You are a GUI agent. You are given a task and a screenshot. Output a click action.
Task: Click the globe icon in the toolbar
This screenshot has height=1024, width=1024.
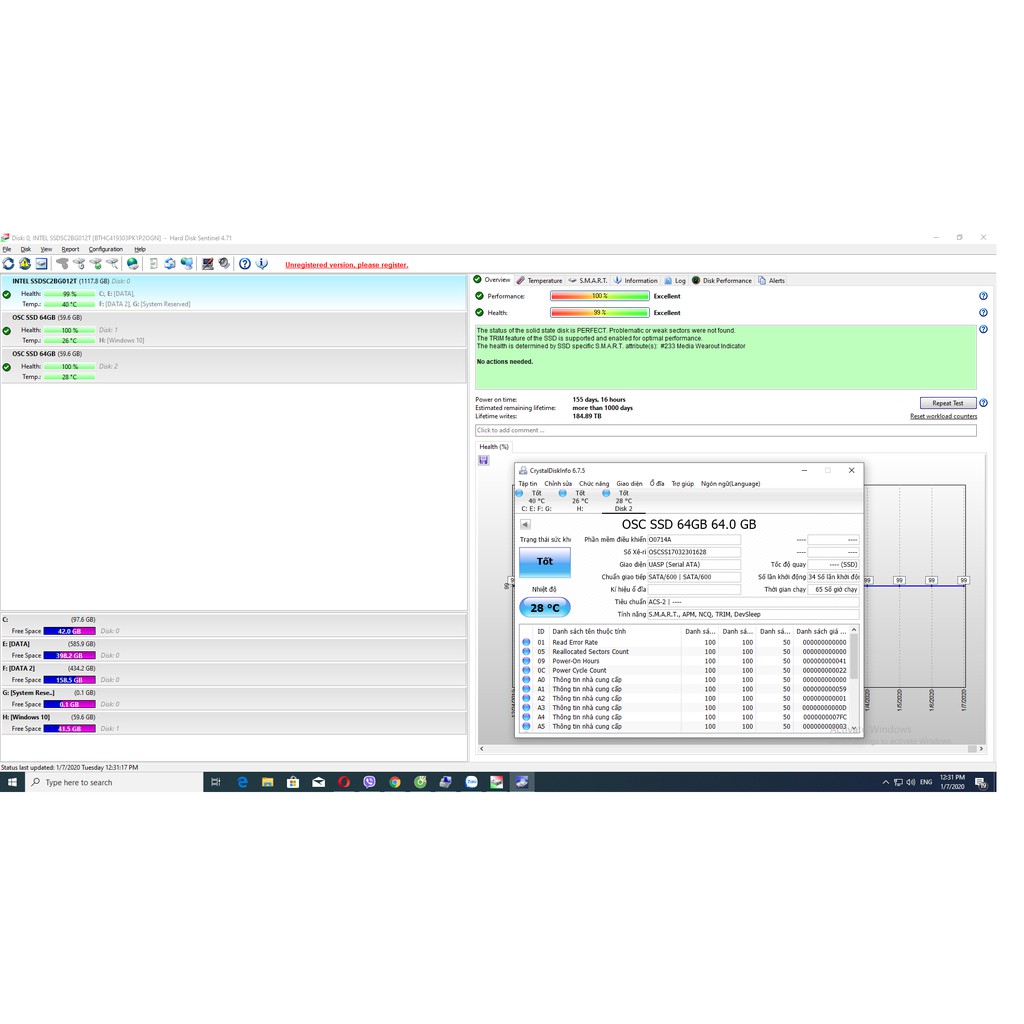pyautogui.click(x=133, y=264)
